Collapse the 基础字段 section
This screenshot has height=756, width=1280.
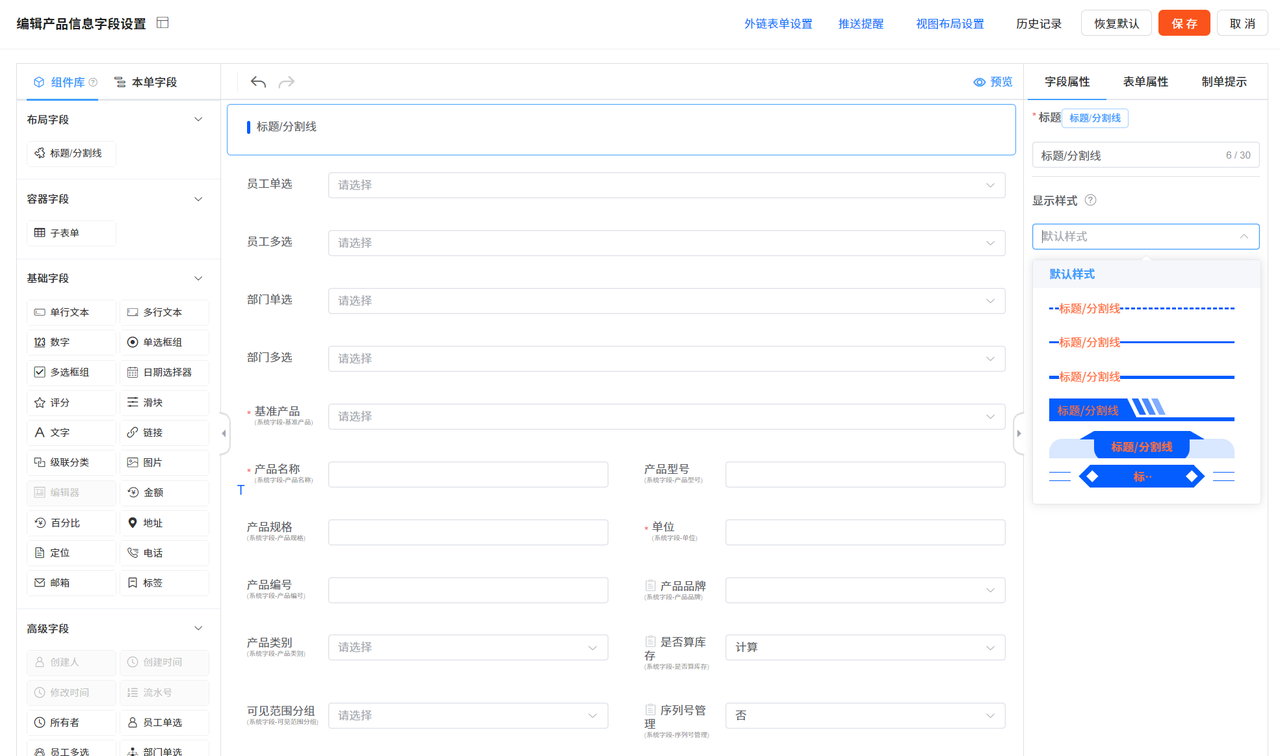pos(197,278)
